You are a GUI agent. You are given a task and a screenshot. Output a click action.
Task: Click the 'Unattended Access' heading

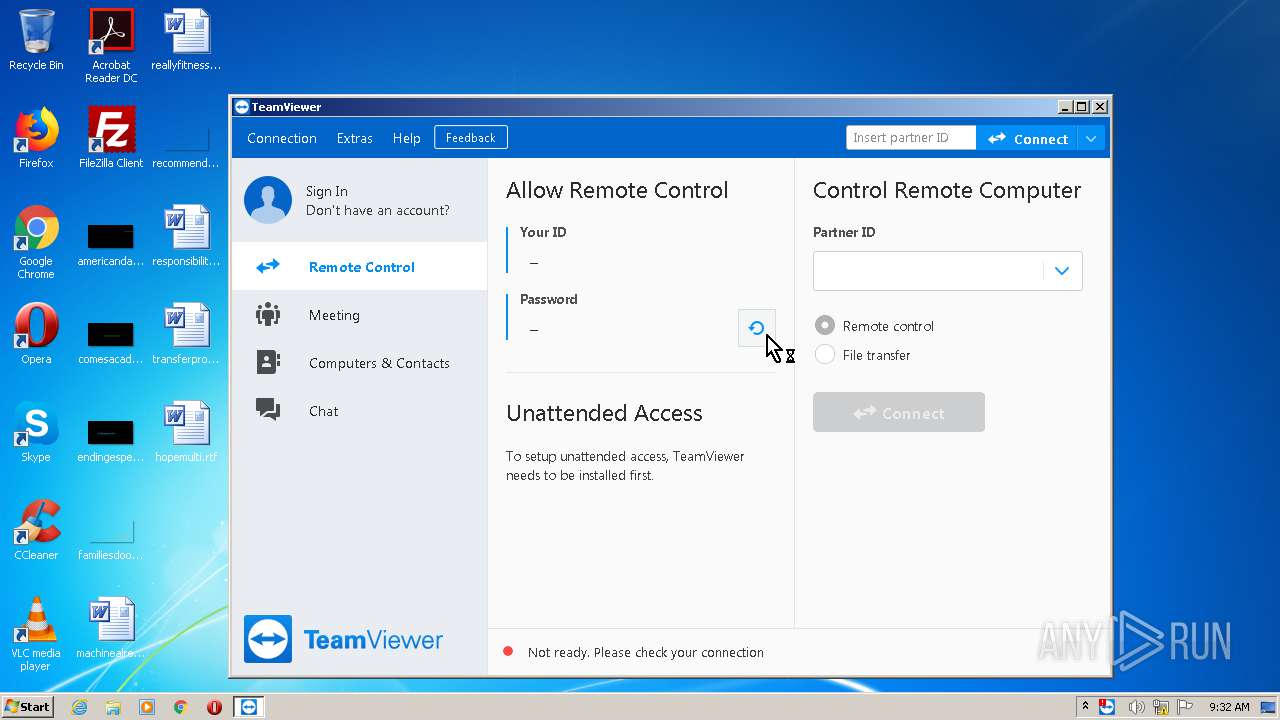[604, 413]
